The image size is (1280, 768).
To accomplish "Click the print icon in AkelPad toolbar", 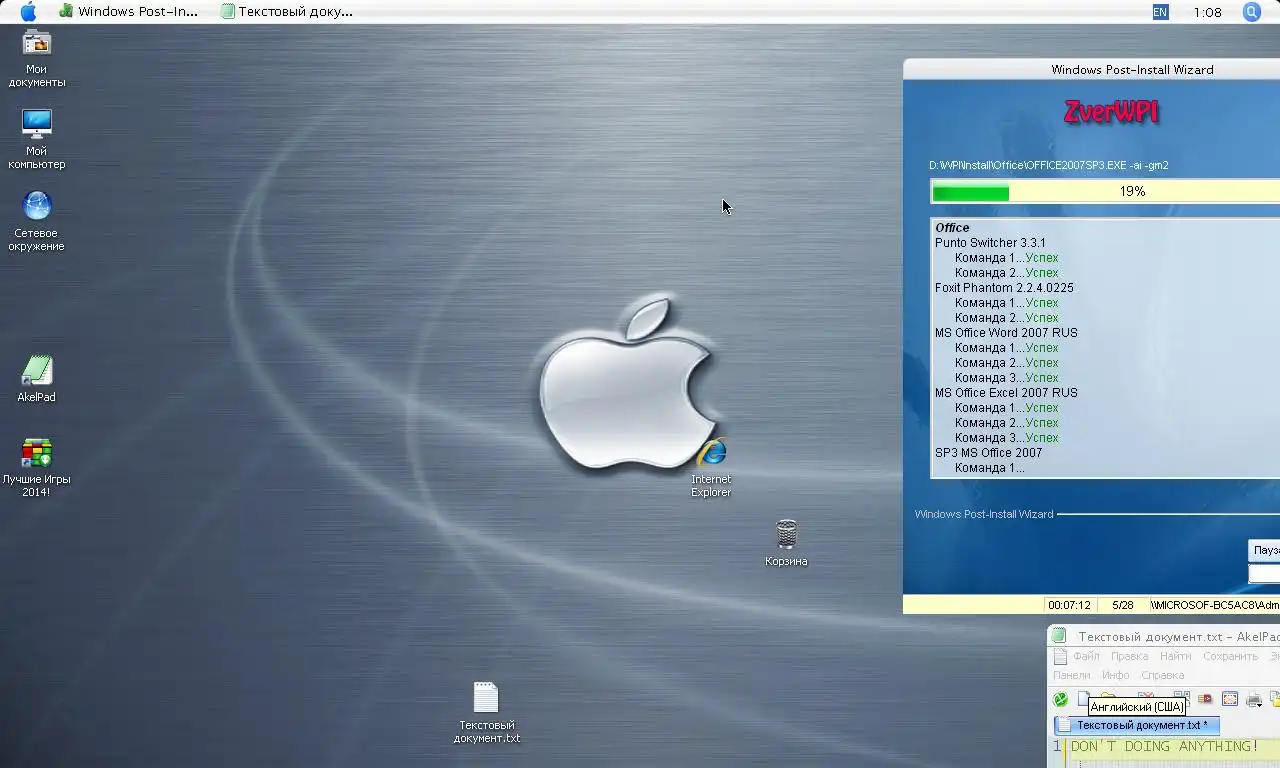I will 1254,700.
